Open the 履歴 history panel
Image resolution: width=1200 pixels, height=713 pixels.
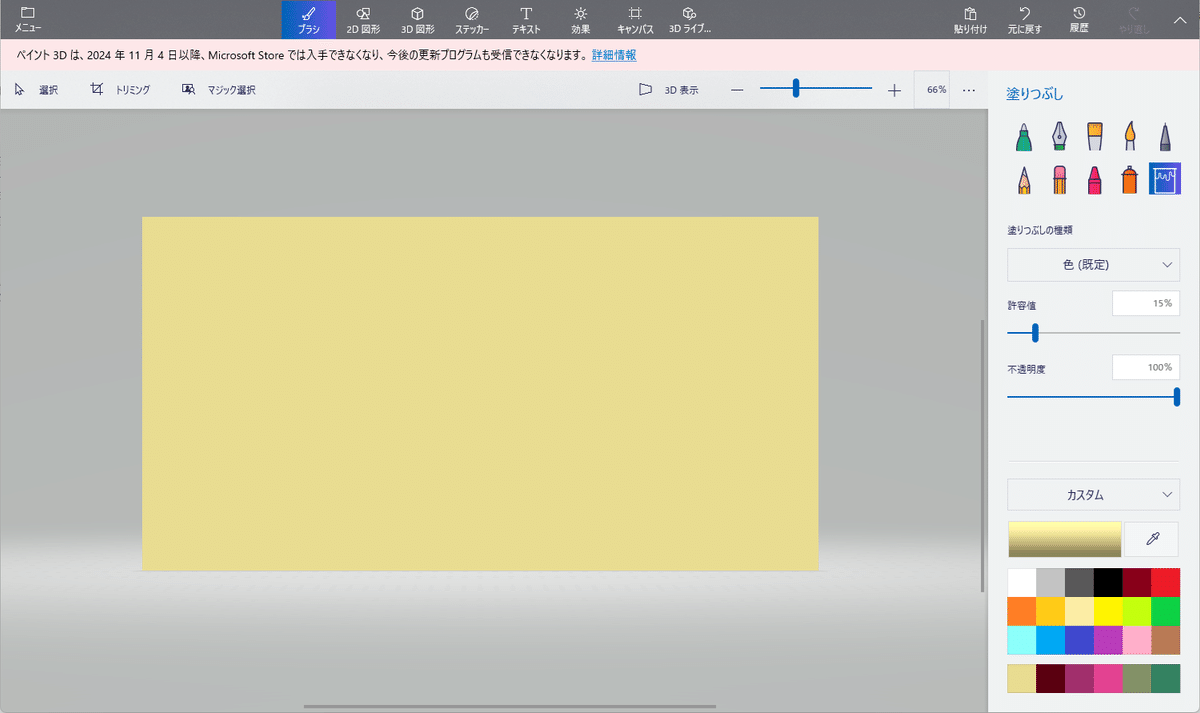pyautogui.click(x=1079, y=19)
